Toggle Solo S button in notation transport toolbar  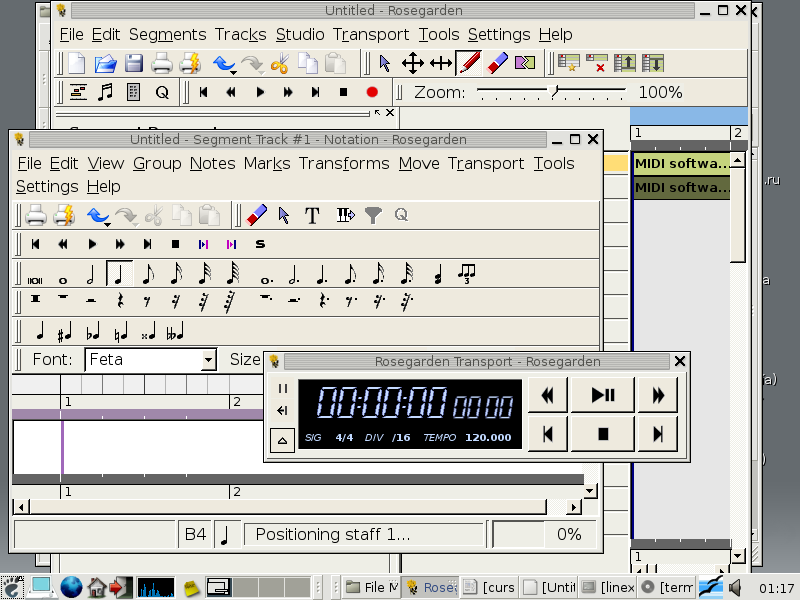260,244
